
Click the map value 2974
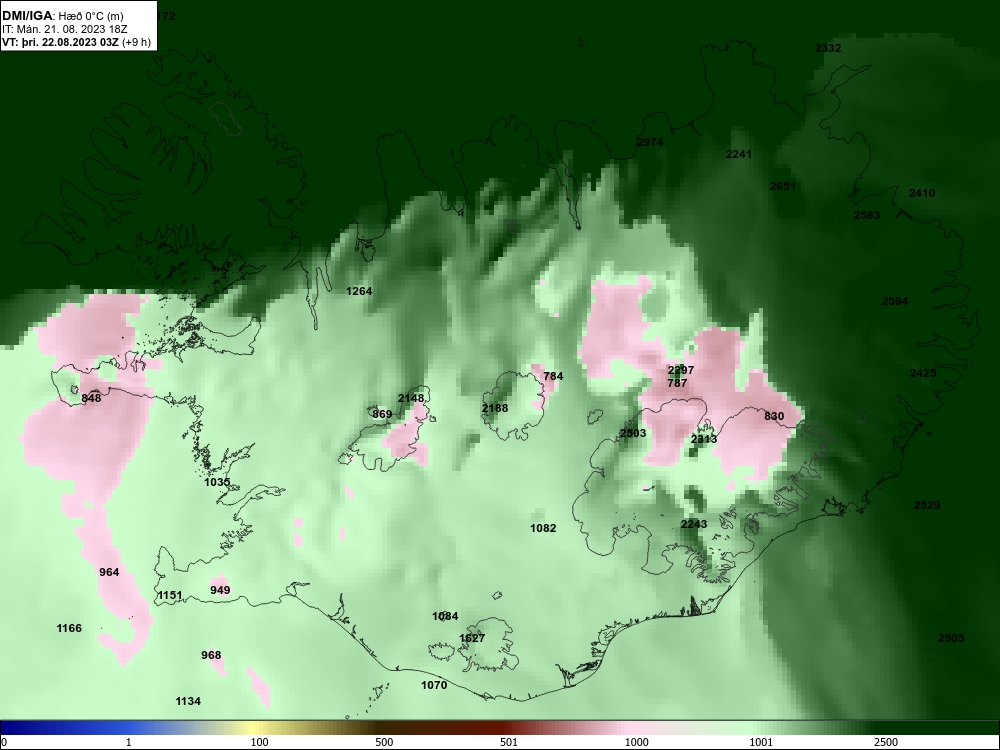point(650,142)
